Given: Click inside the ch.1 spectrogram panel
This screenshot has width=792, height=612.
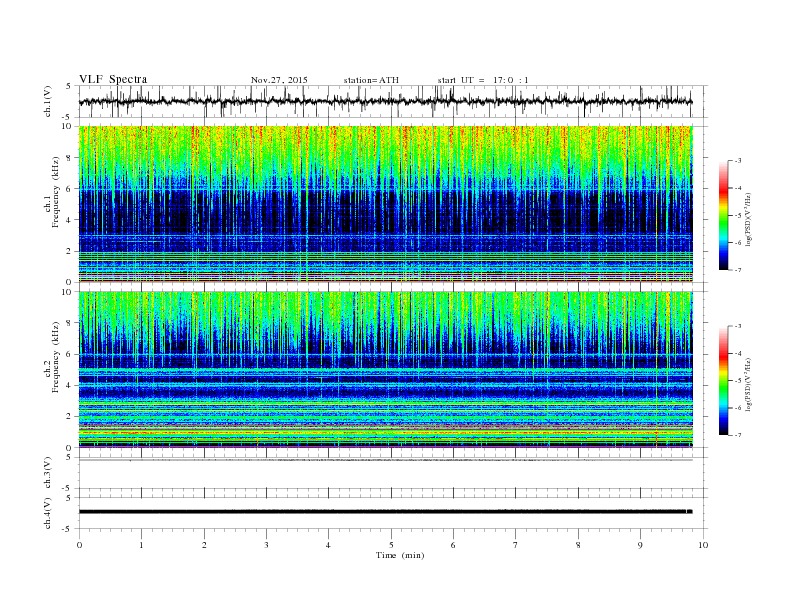Looking at the screenshot, I should tap(386, 204).
